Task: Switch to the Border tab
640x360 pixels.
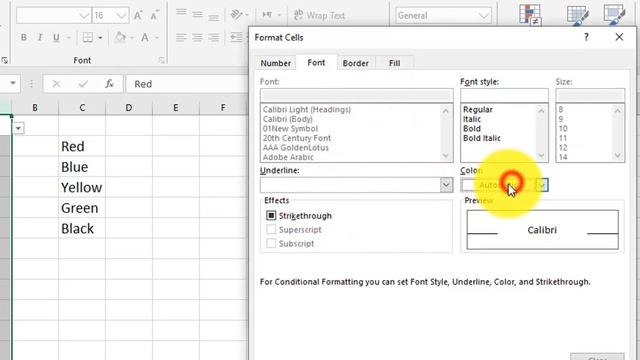Action: [x=356, y=63]
